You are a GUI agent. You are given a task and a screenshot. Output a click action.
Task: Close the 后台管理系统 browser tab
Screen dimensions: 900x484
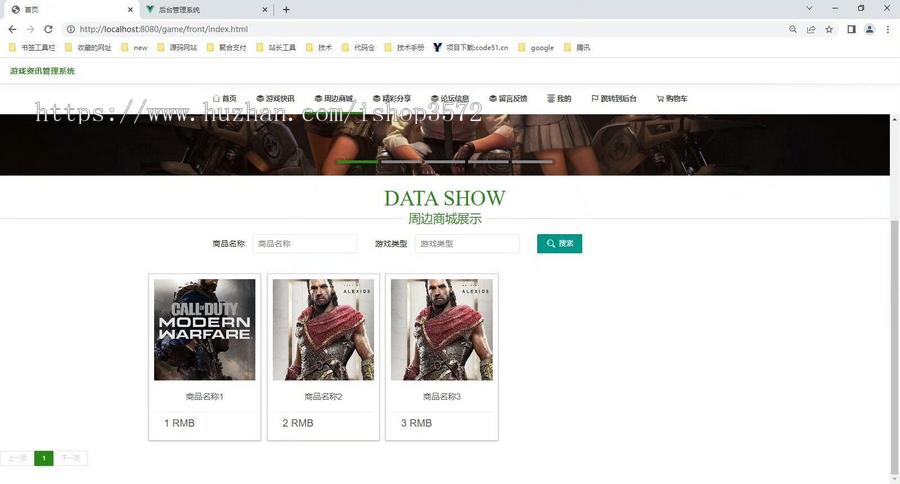click(265, 10)
